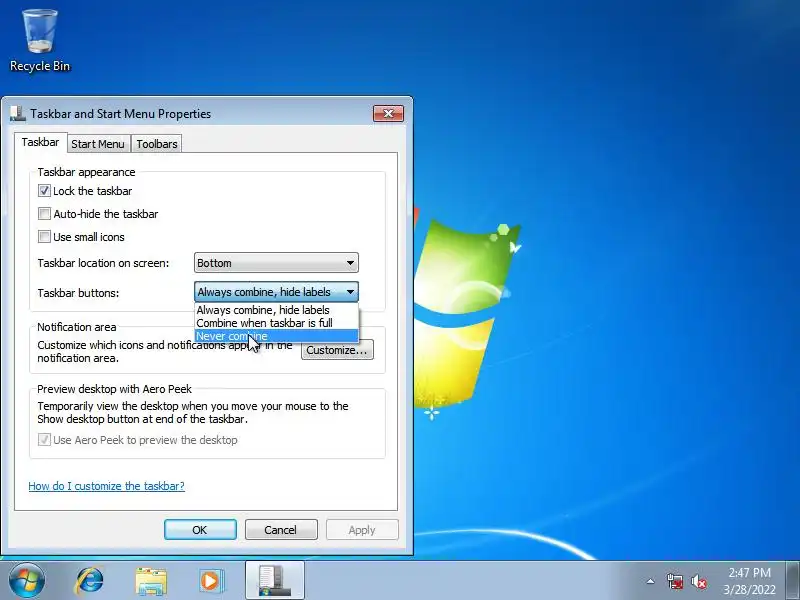Click the dialog title bar icon

click(x=18, y=114)
